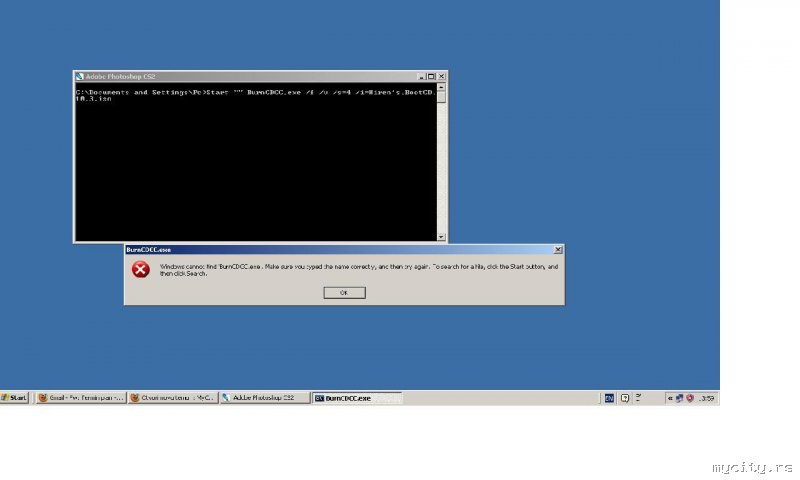
Task: Expand hidden tray icons with the chevron
Action: click(670, 398)
